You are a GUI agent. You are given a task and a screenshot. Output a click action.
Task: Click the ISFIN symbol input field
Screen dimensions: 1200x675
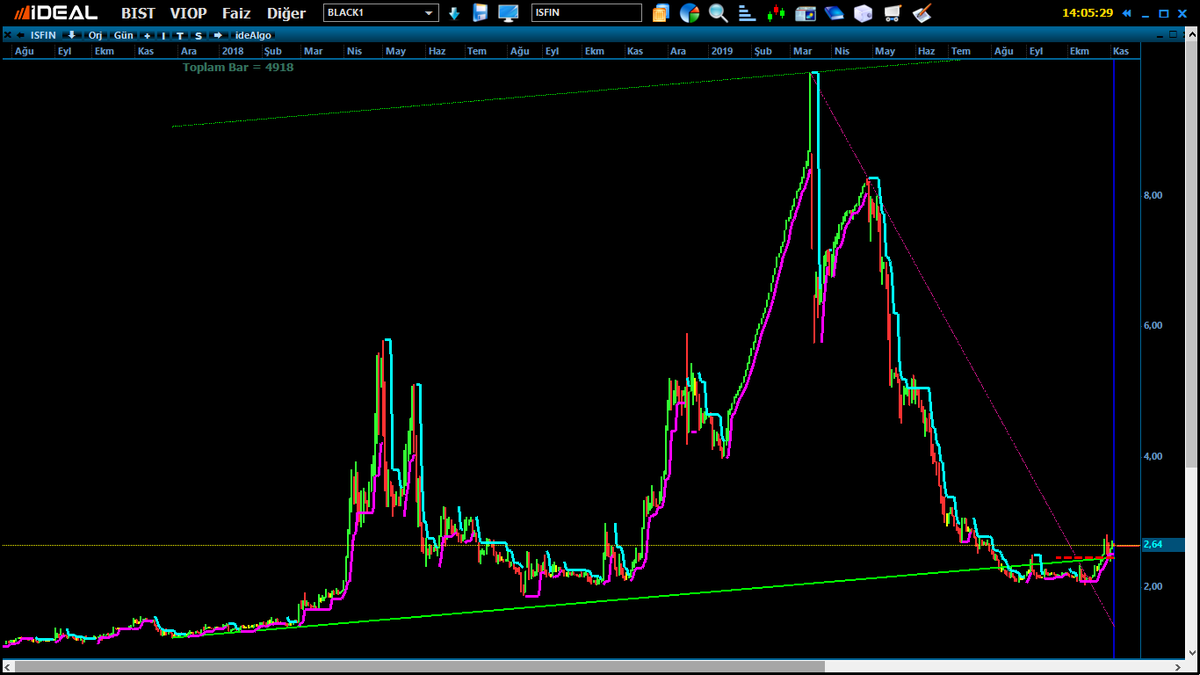tap(586, 13)
